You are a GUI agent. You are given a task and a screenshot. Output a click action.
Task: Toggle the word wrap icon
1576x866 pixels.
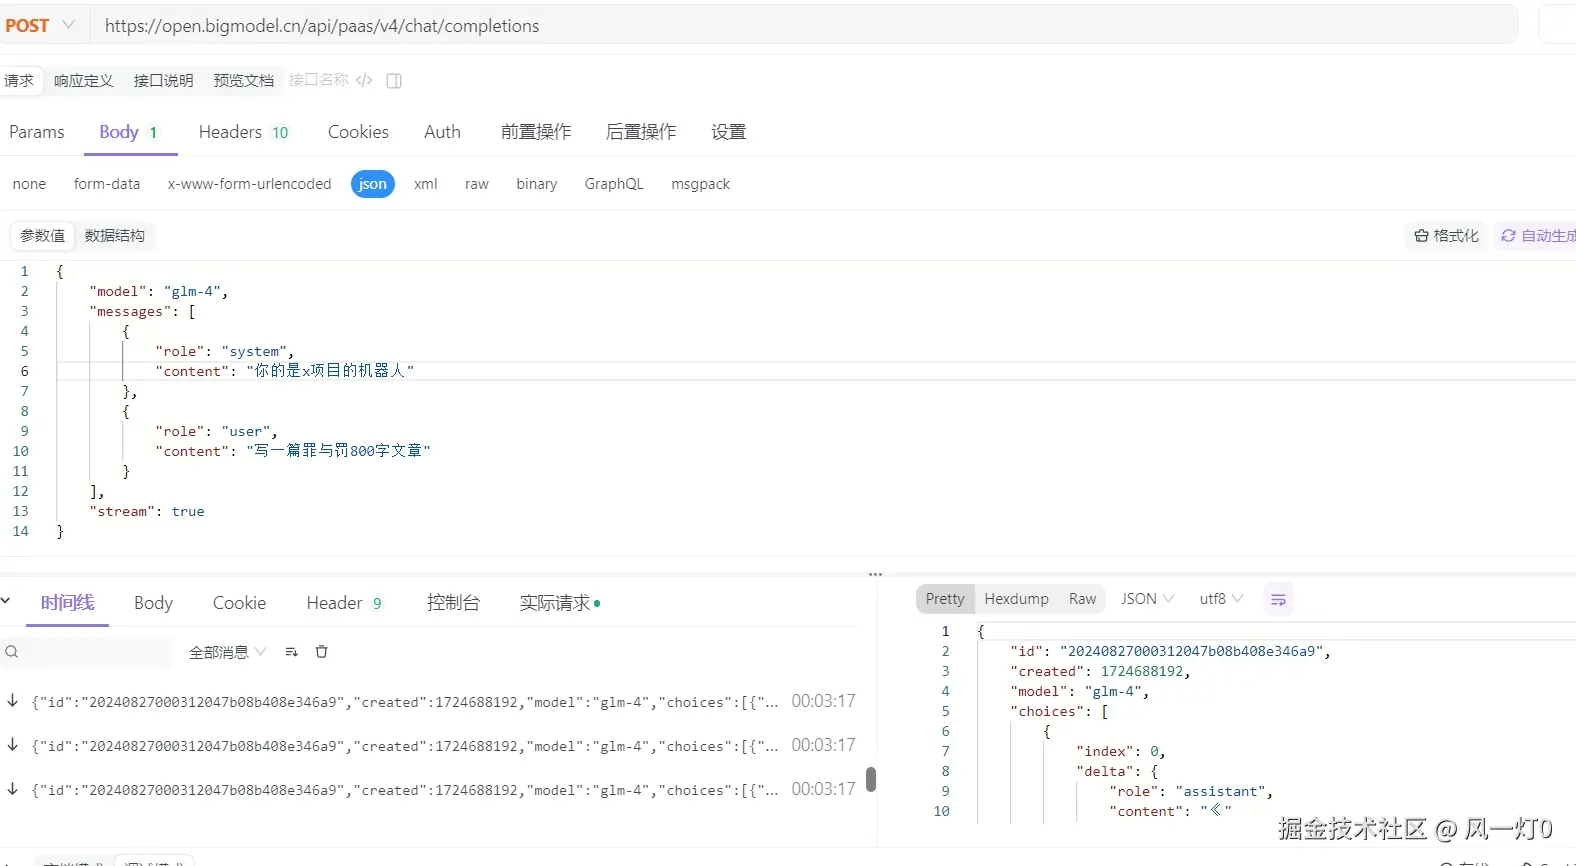(x=1278, y=600)
